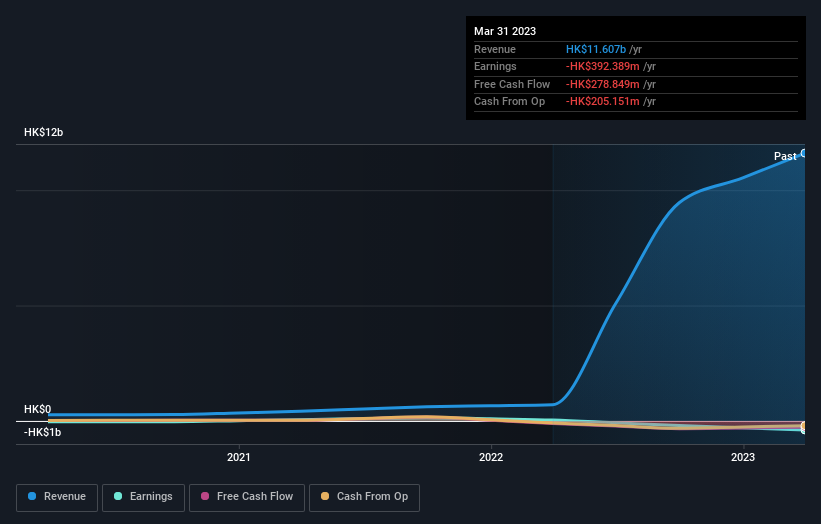Click the 2023 x-axis label
The width and height of the screenshot is (821, 524).
pos(742,458)
